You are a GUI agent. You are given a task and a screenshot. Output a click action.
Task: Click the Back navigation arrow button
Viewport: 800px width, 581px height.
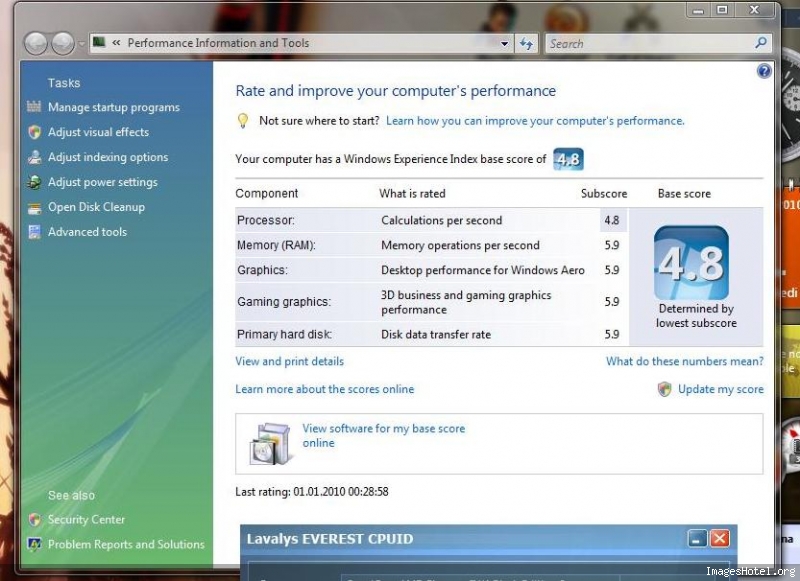tap(36, 43)
